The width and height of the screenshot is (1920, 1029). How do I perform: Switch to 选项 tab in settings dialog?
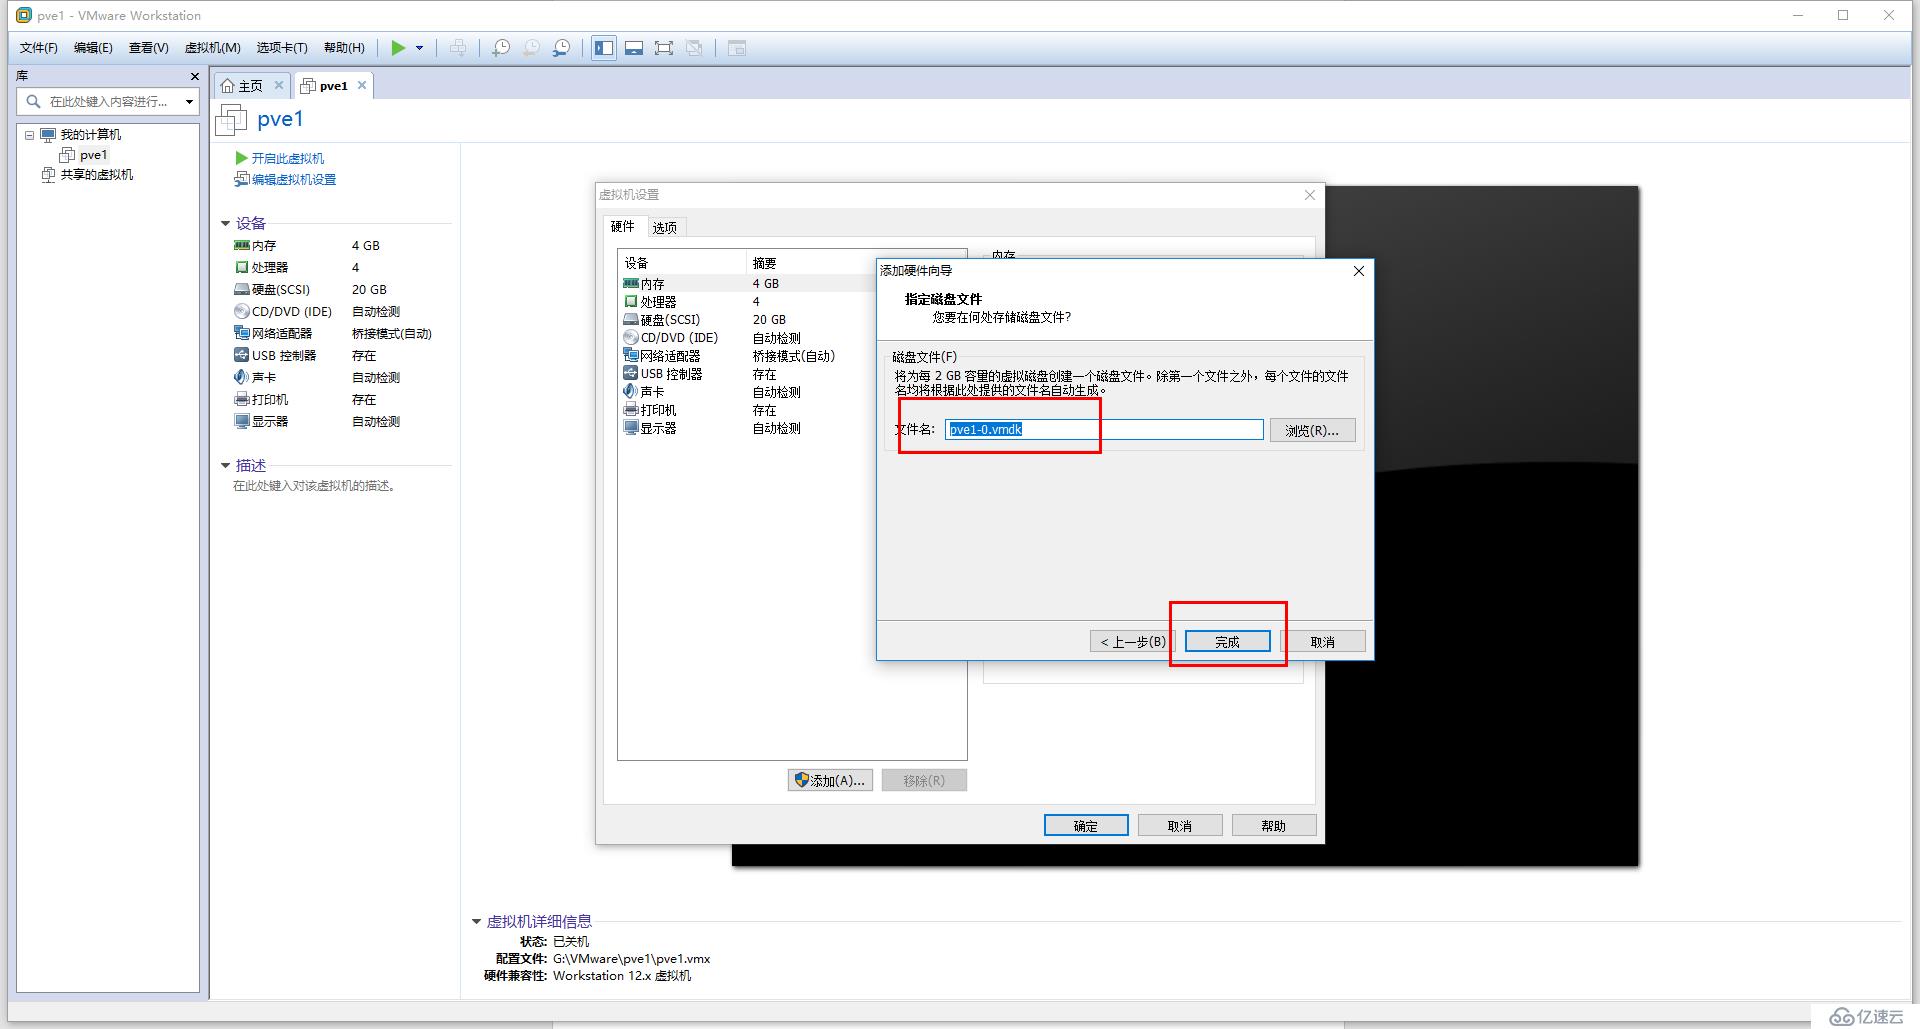[x=665, y=227]
